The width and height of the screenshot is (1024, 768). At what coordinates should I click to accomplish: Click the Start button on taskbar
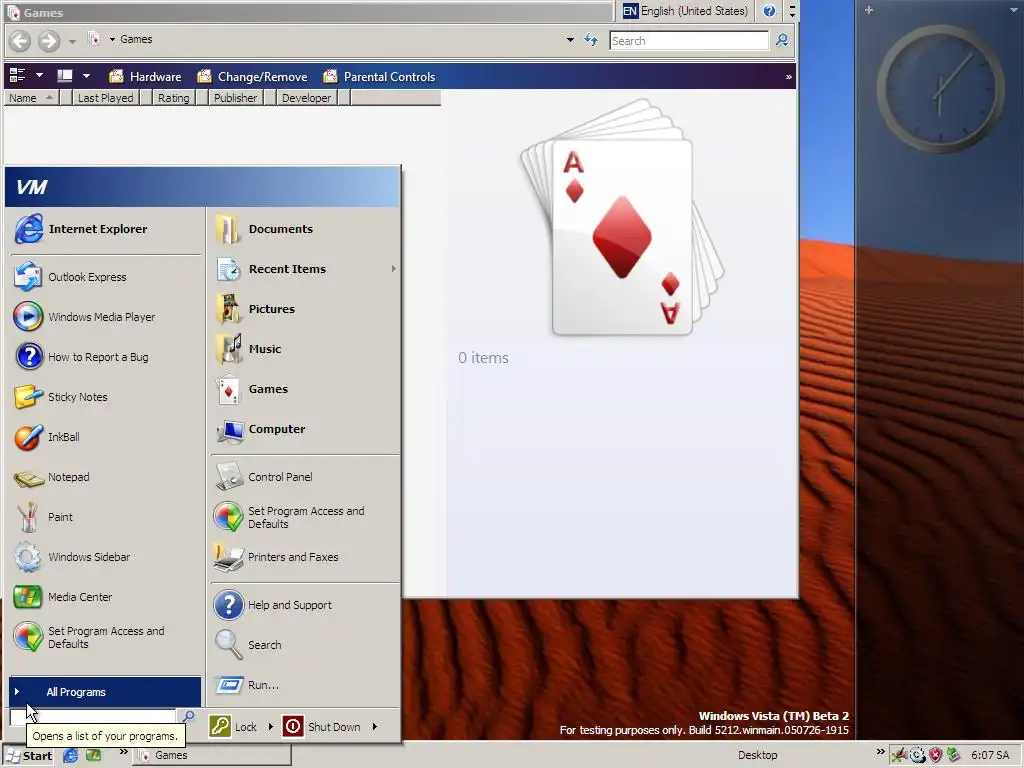coord(29,756)
